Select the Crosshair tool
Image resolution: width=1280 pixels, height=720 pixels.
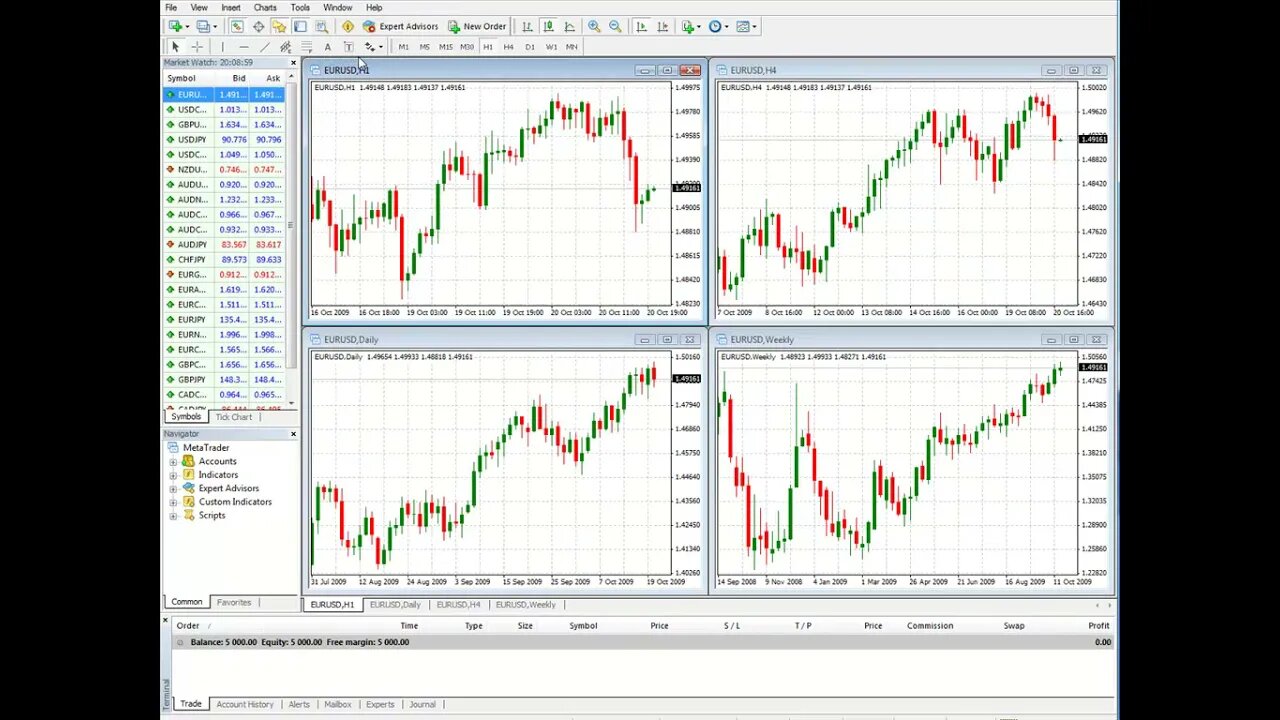click(197, 47)
